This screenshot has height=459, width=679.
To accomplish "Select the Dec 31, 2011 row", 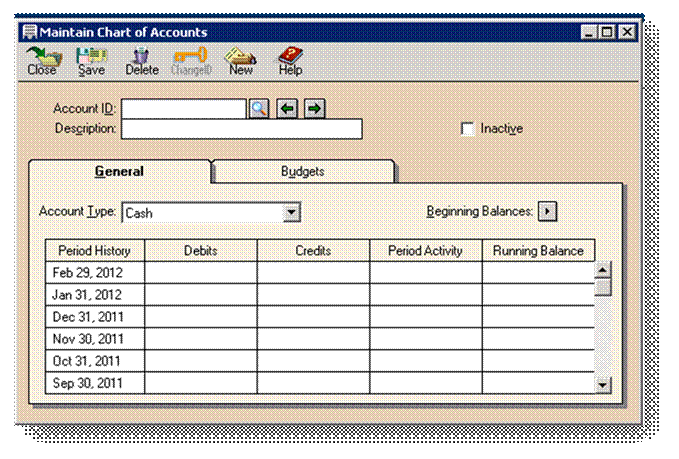I will pyautogui.click(x=320, y=317).
